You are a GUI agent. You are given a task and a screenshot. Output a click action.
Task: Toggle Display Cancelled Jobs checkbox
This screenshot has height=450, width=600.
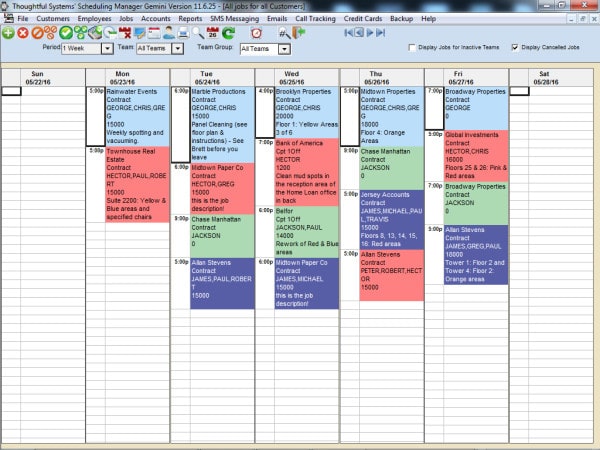[515, 47]
